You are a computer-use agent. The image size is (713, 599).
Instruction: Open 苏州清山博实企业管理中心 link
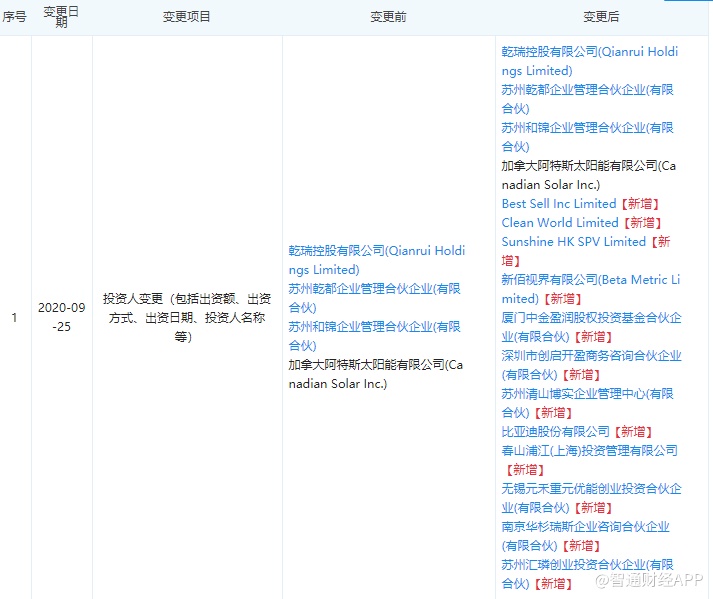pyautogui.click(x=587, y=403)
